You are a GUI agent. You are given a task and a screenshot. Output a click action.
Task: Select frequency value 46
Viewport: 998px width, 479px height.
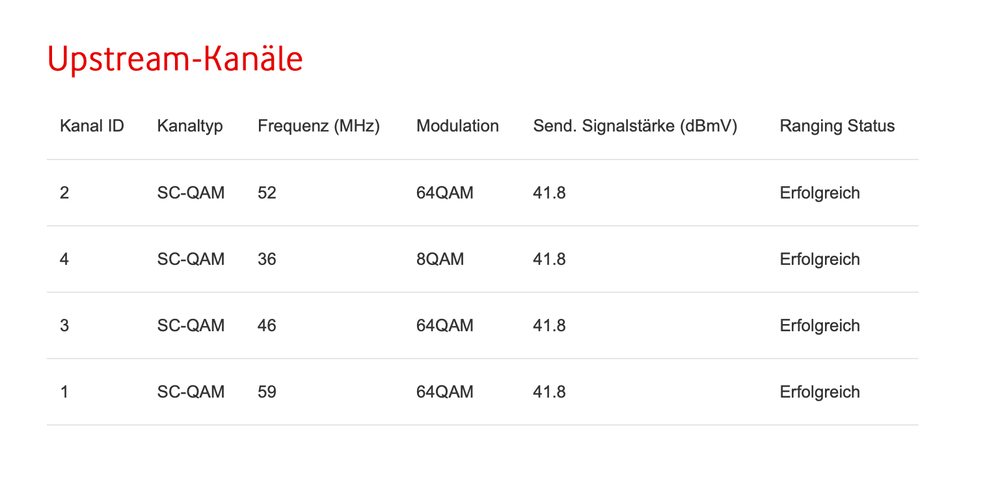tap(267, 326)
